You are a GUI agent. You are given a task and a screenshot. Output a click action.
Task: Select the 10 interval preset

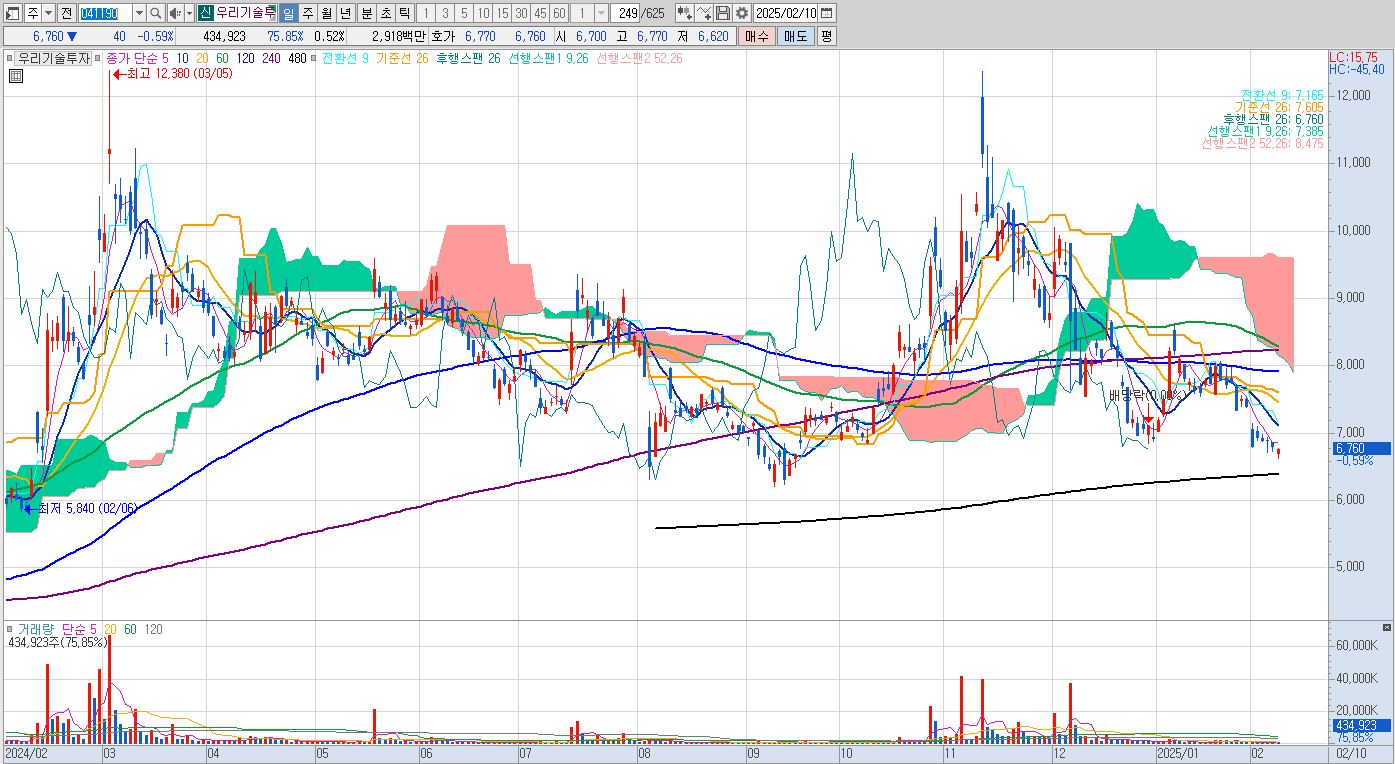coord(483,13)
